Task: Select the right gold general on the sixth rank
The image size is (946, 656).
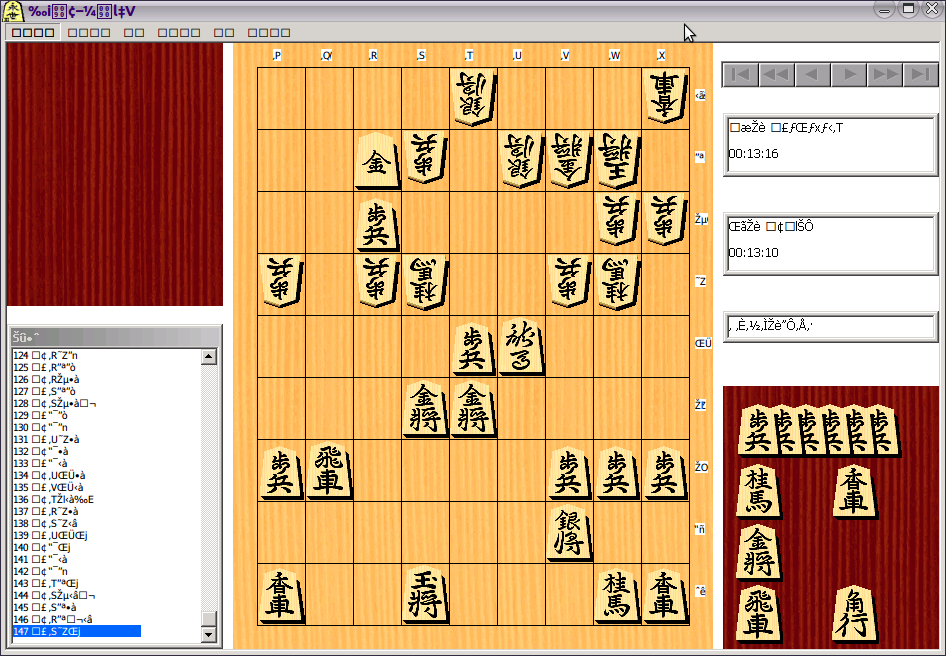Action: click(474, 409)
